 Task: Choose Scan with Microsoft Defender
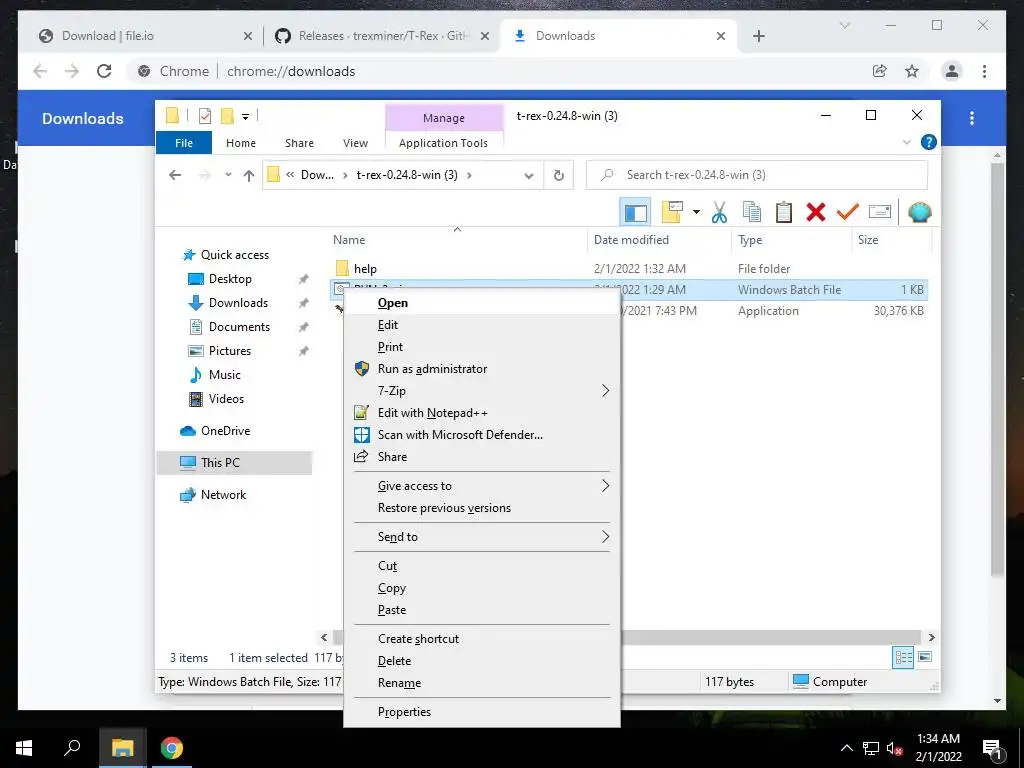click(x=482, y=435)
